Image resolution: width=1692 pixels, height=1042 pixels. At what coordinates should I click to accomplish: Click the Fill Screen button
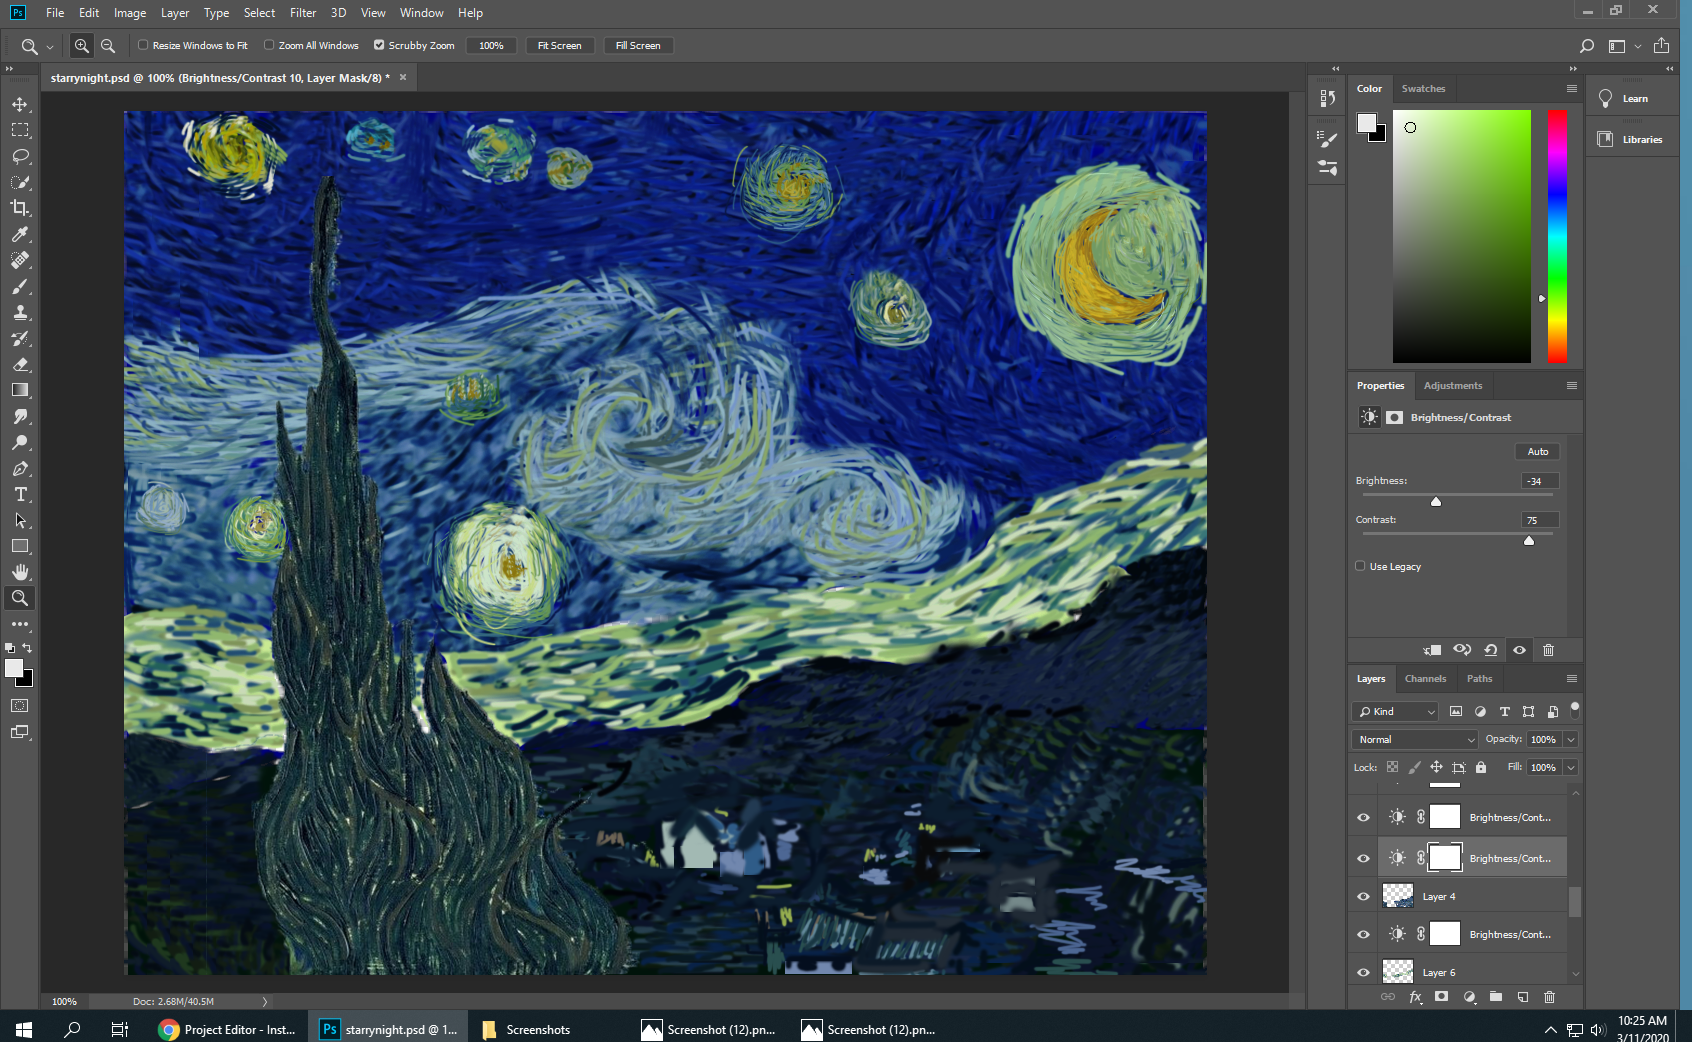pos(638,46)
